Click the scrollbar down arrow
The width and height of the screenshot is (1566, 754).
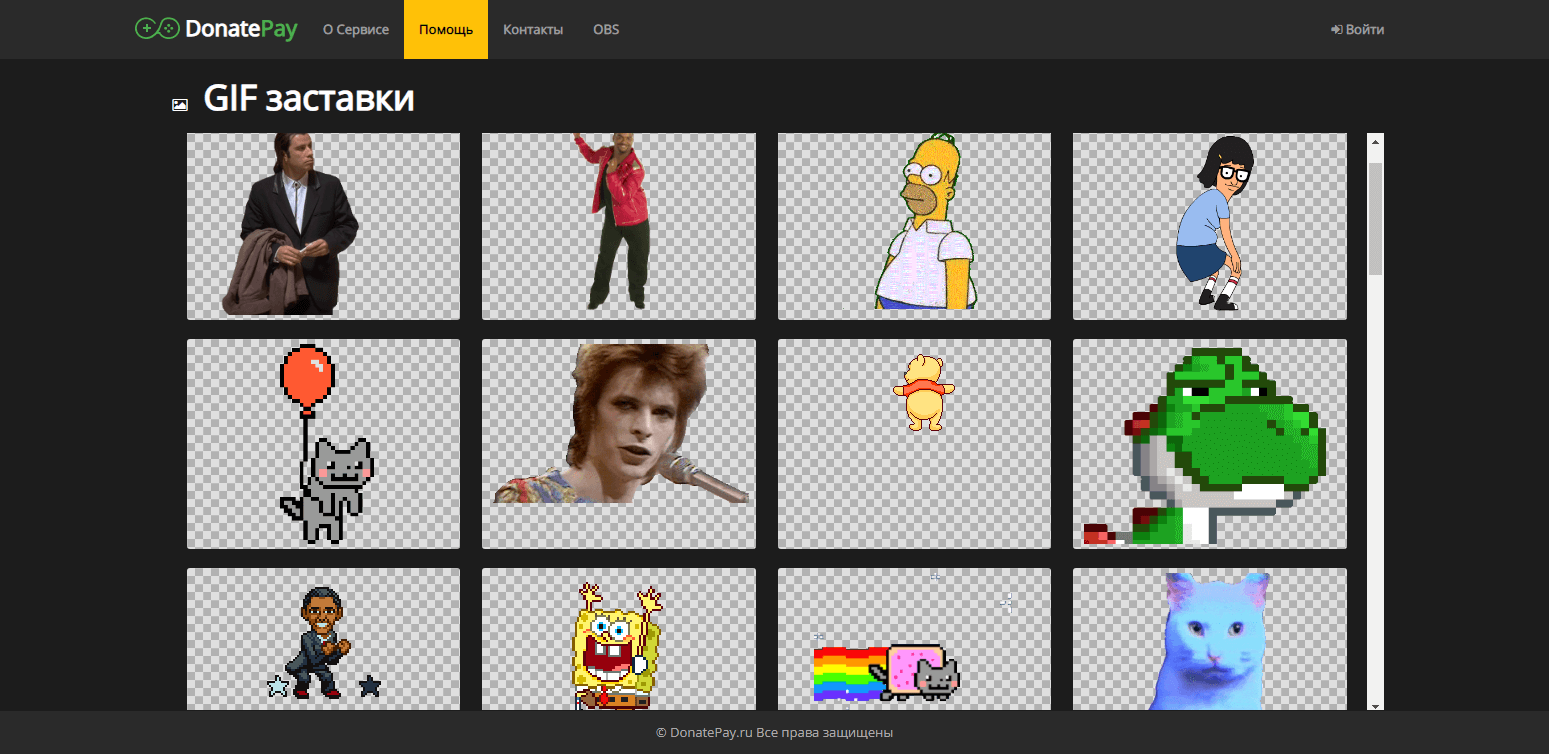(1375, 705)
